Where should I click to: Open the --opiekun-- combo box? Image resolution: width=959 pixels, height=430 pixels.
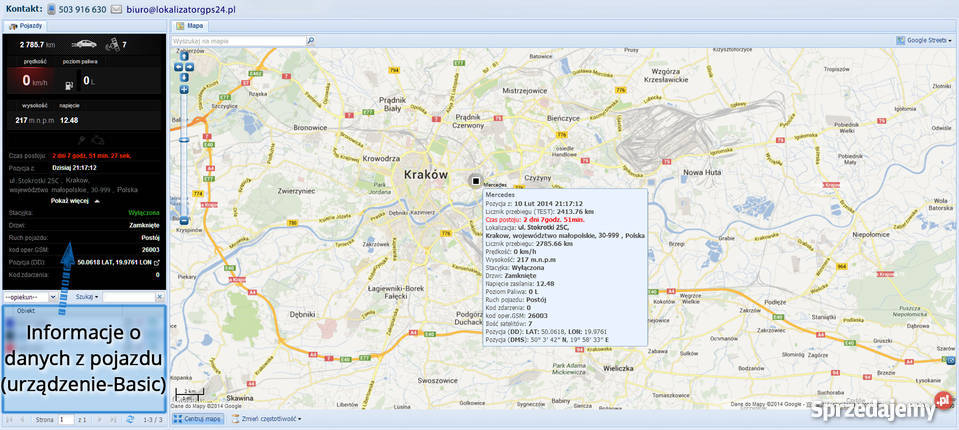31,297
